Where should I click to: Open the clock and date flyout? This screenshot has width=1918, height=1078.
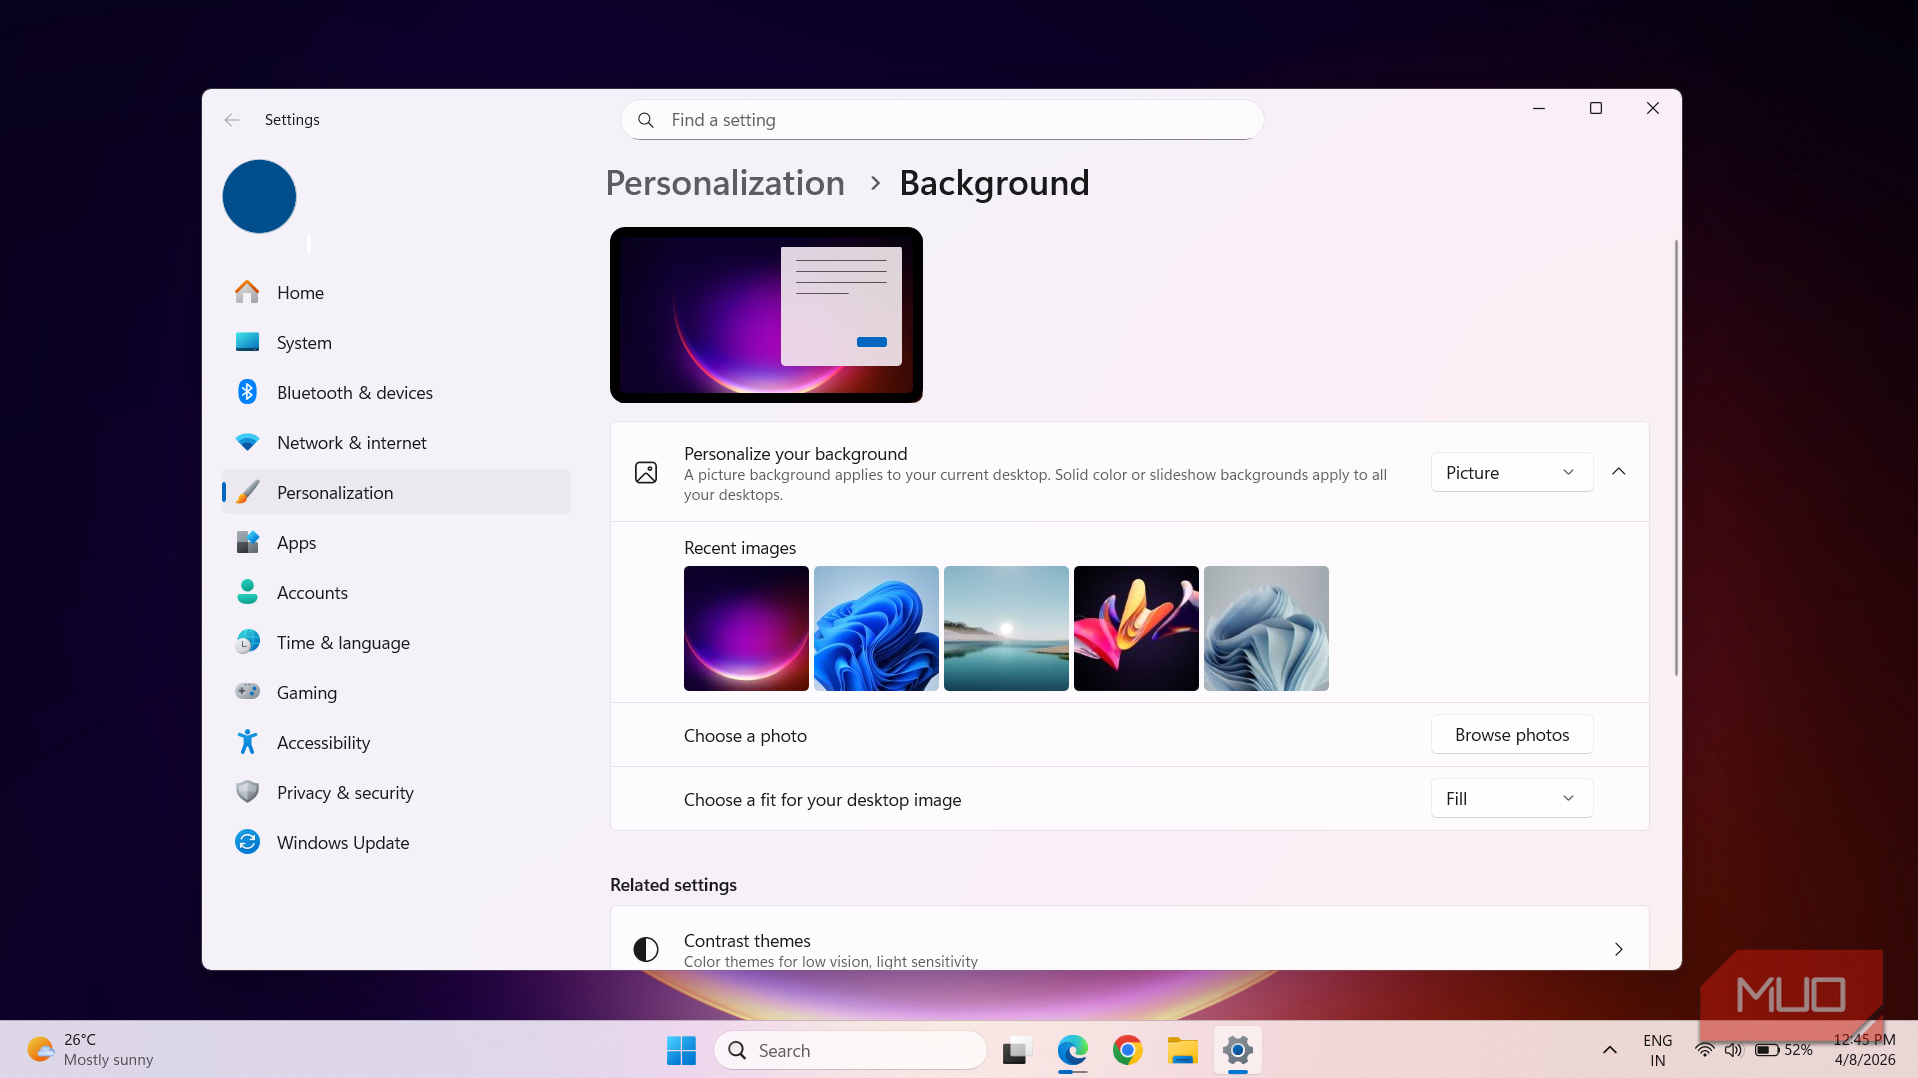[x=1864, y=1050]
